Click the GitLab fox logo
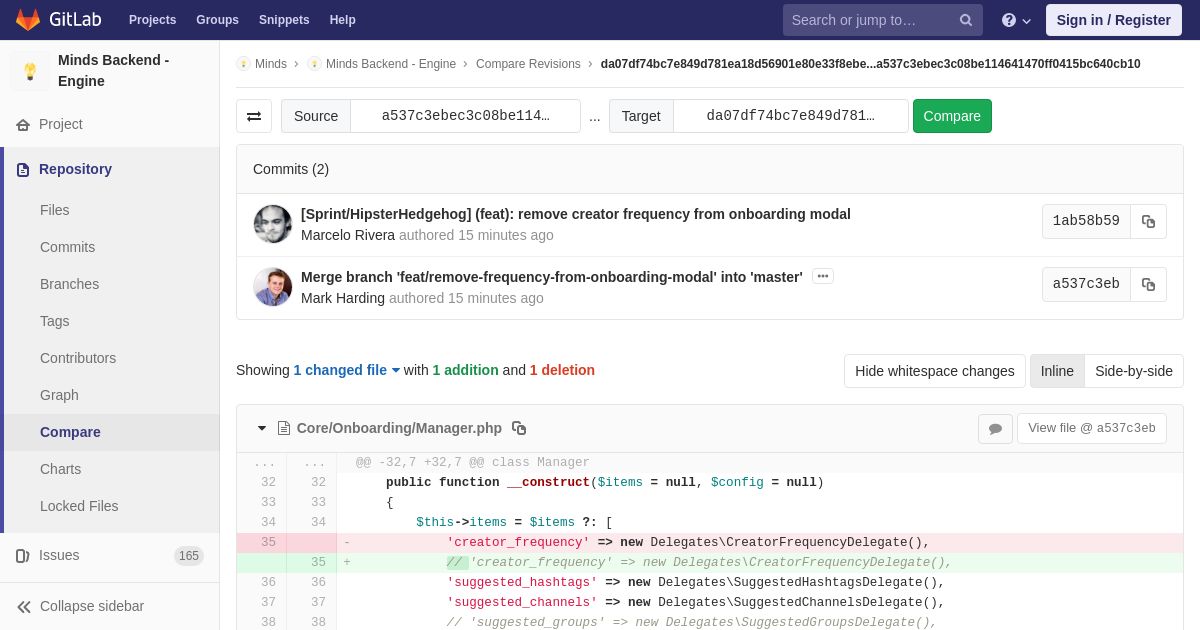This screenshot has width=1200, height=630. click(x=28, y=20)
